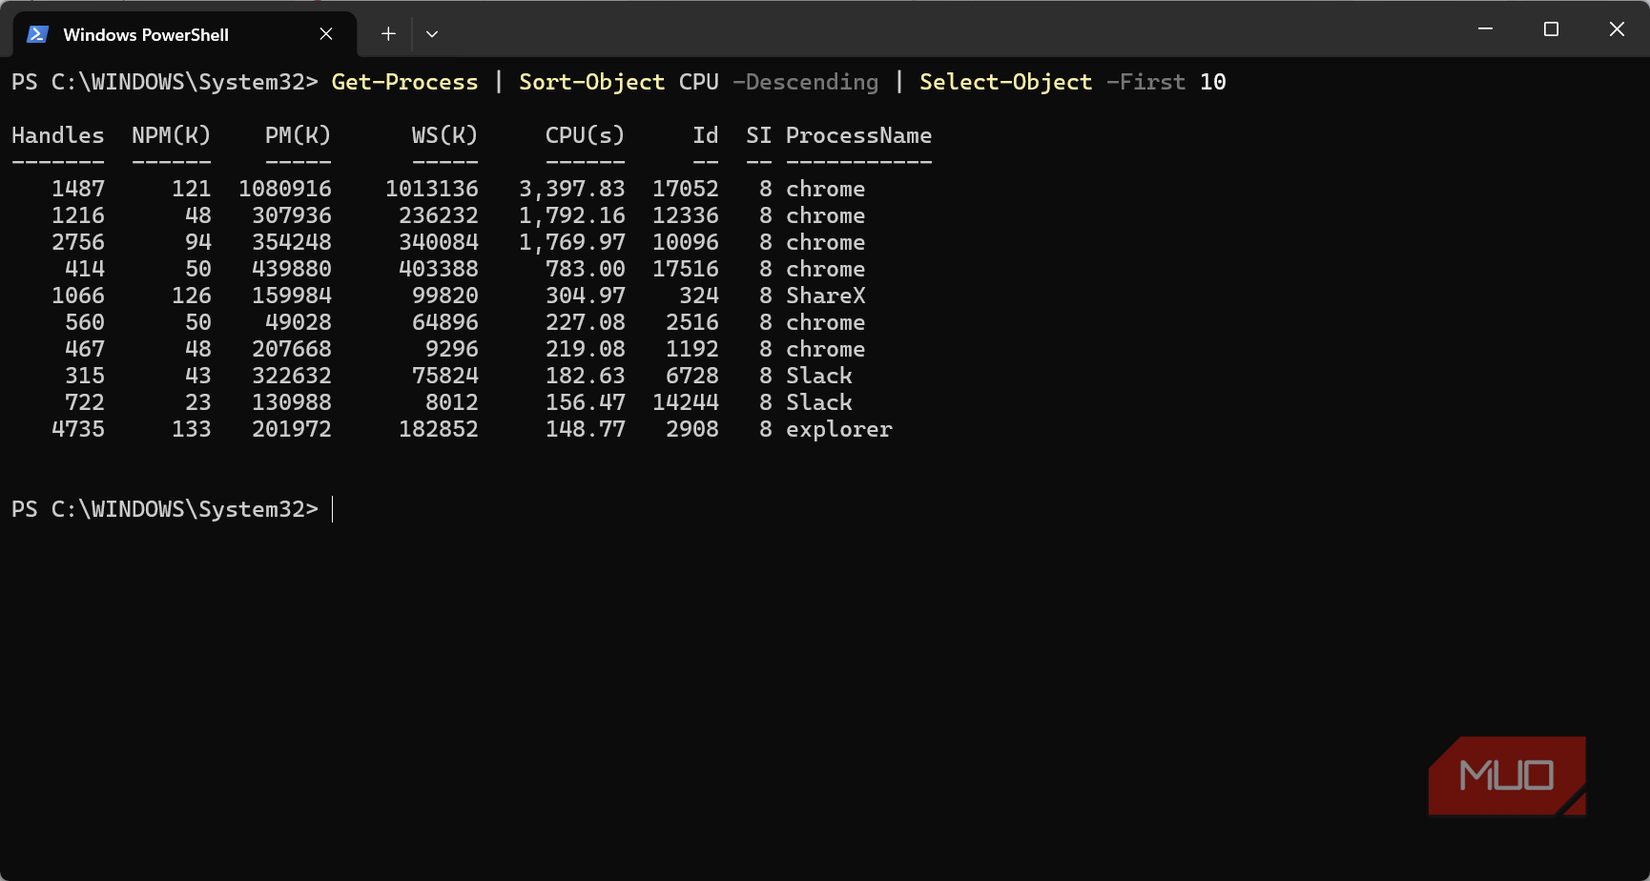
Task: Click CPU value 1,769.97
Action: tap(572, 242)
